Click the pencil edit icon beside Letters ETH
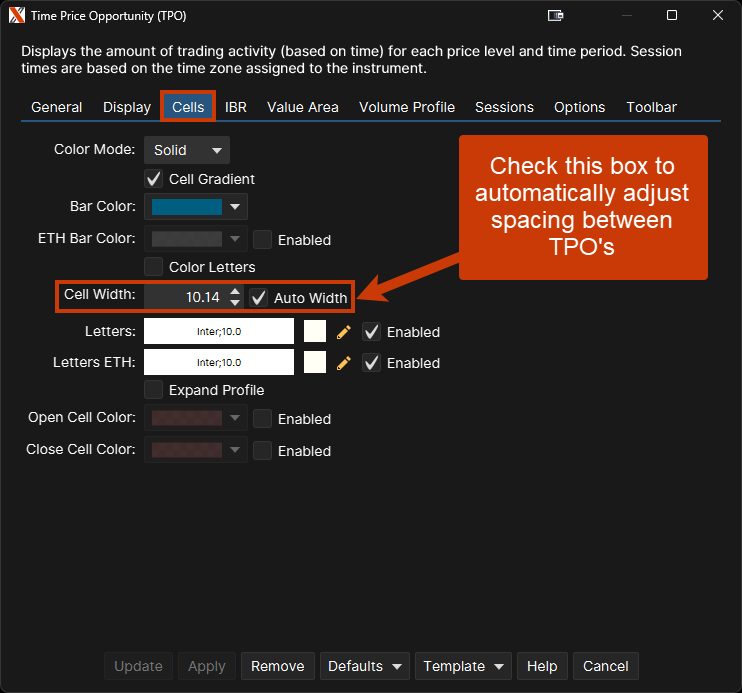The height and width of the screenshot is (693, 742). (344, 363)
